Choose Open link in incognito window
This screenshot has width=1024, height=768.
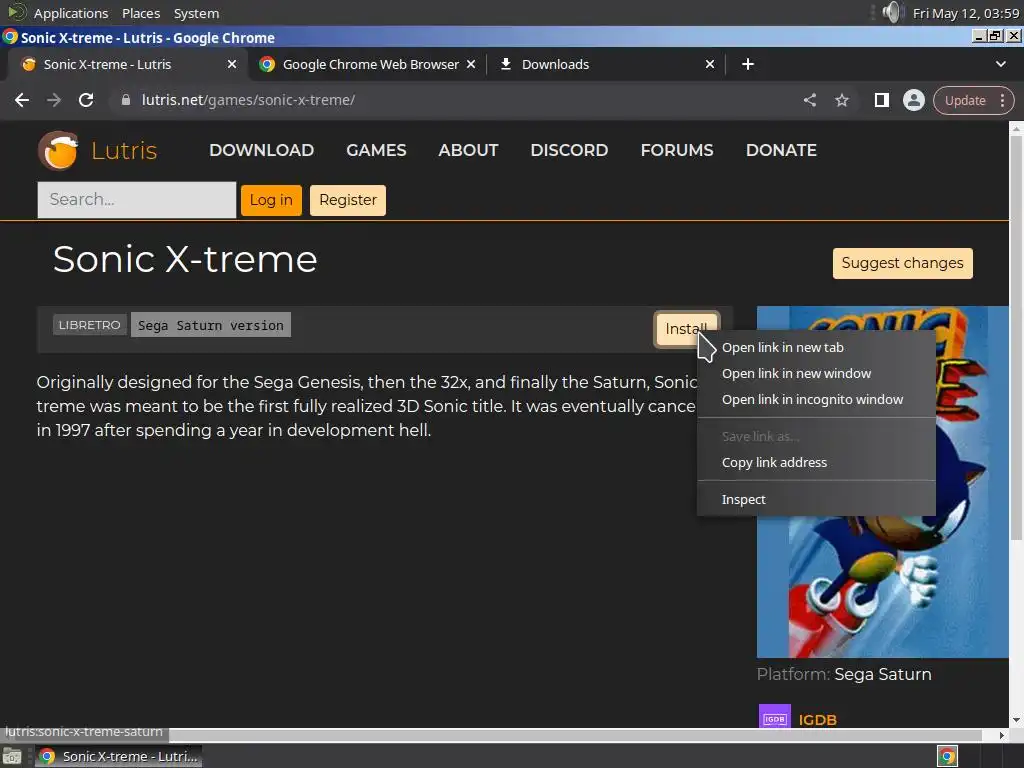pyautogui.click(x=816, y=400)
